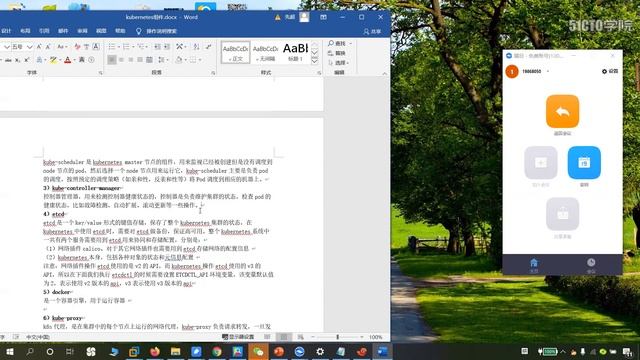Select the 标题 1 style
Screen dimensions: 640x360
pos(295,52)
